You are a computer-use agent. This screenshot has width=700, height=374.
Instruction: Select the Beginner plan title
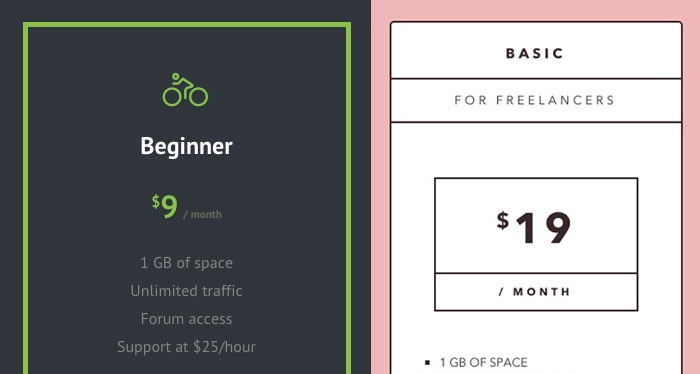coord(186,146)
